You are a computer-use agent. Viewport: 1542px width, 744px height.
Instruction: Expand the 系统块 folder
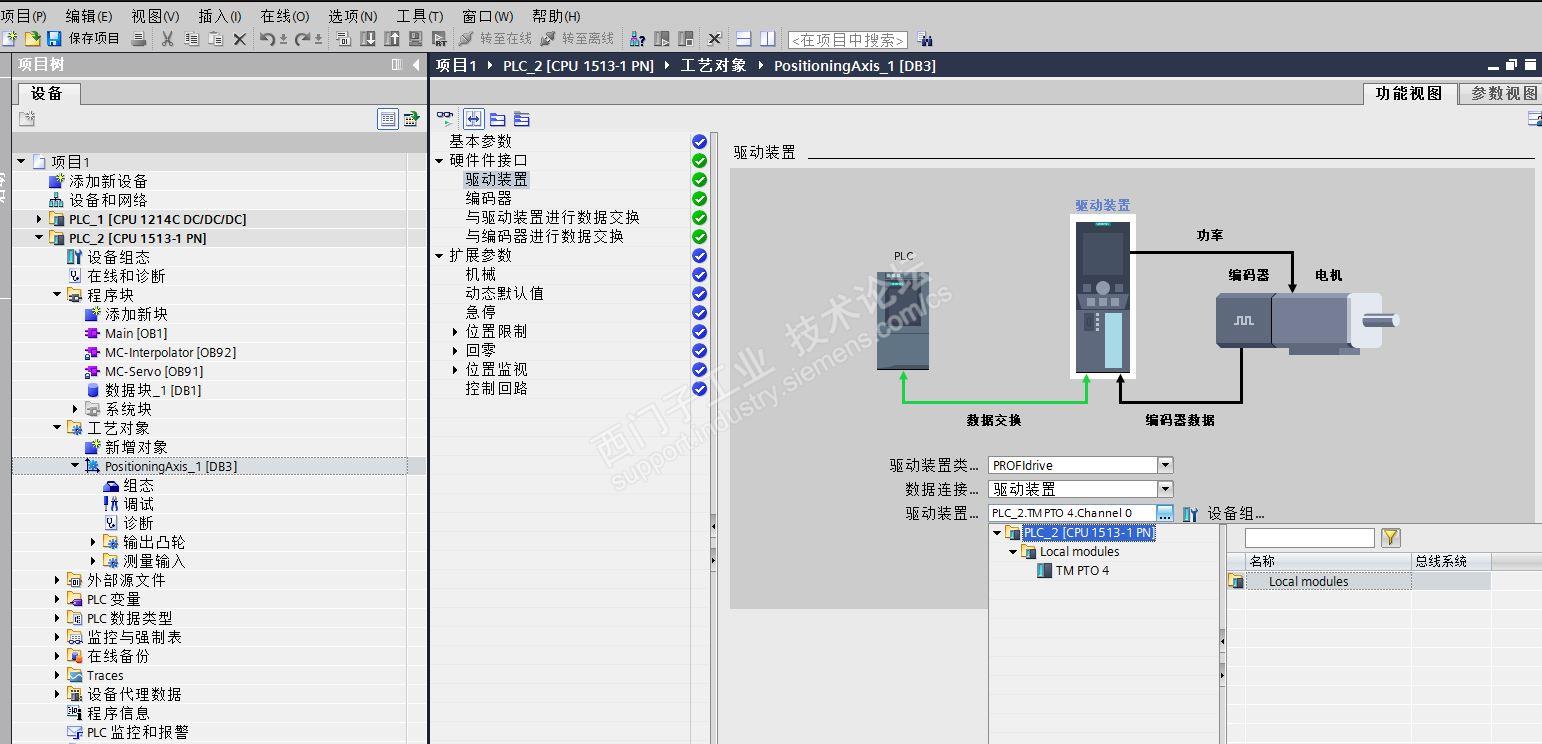coord(75,409)
